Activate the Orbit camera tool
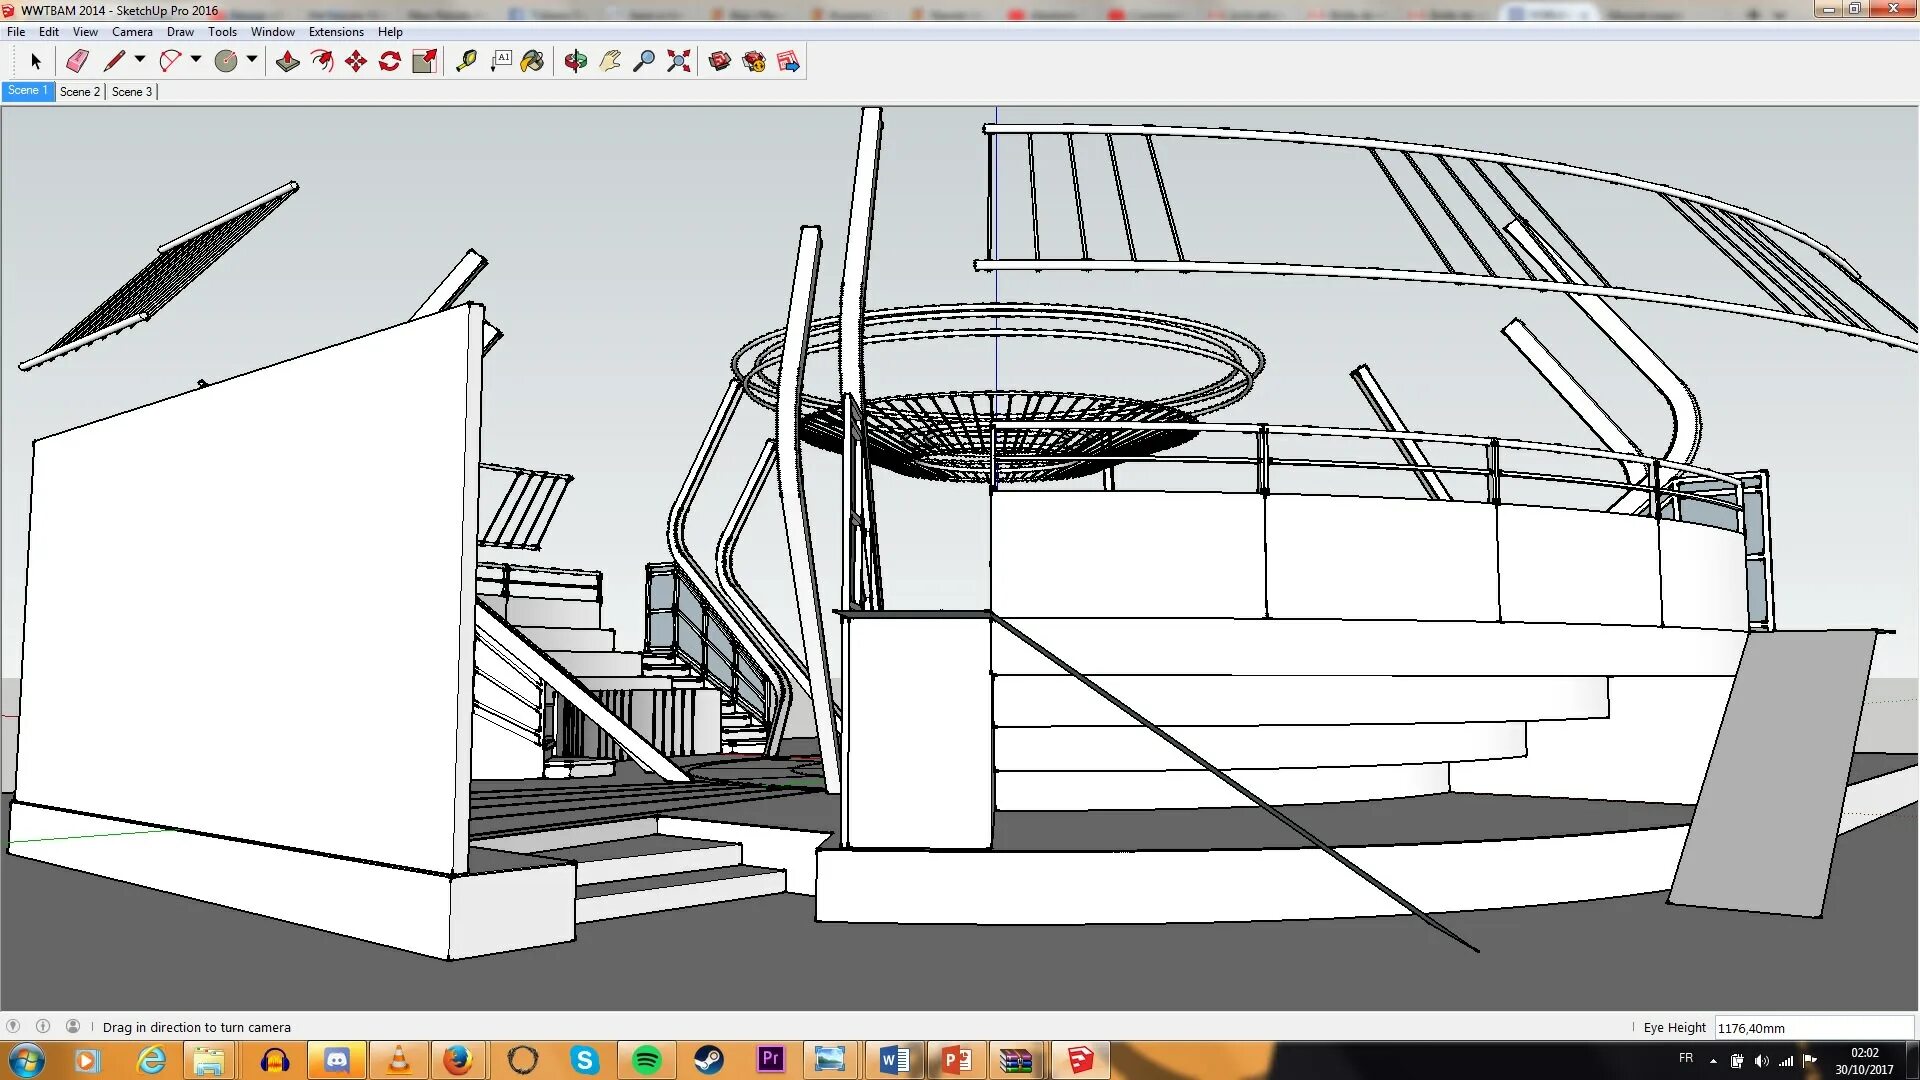1920x1080 pixels. click(575, 62)
